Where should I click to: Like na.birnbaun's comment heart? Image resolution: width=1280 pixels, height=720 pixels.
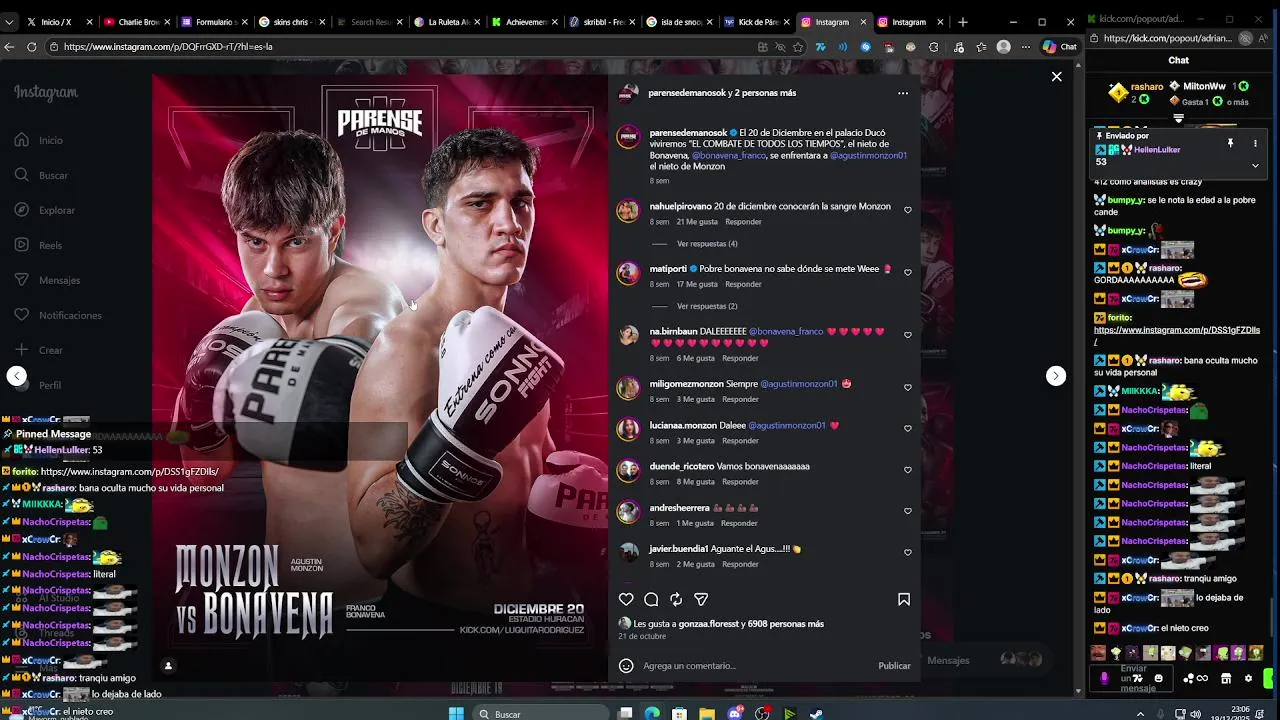coord(908,335)
